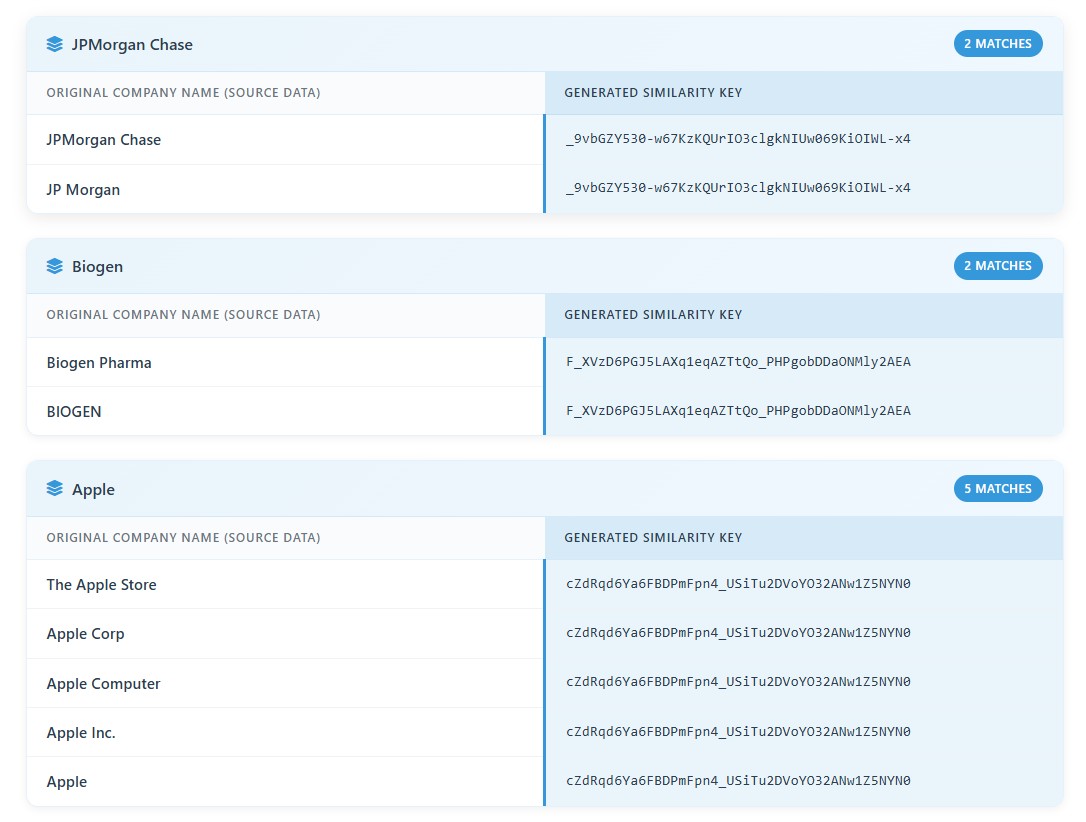The width and height of the screenshot is (1086, 822).
Task: Click Original Company Name header in JPMorgan table
Action: pos(184,93)
